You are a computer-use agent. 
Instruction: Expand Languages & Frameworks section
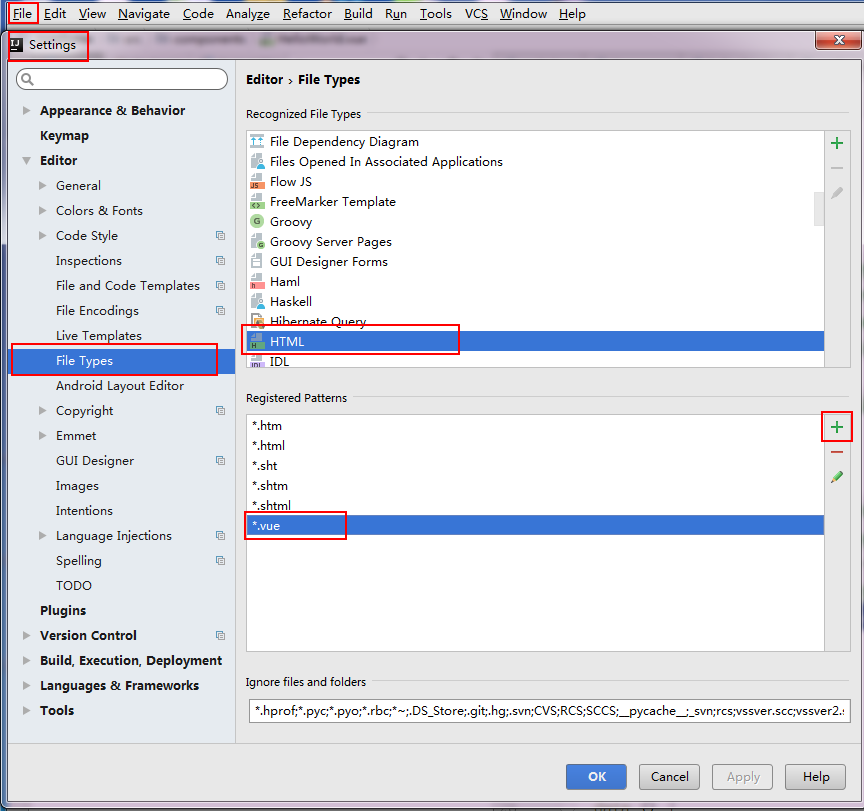click(x=26, y=685)
